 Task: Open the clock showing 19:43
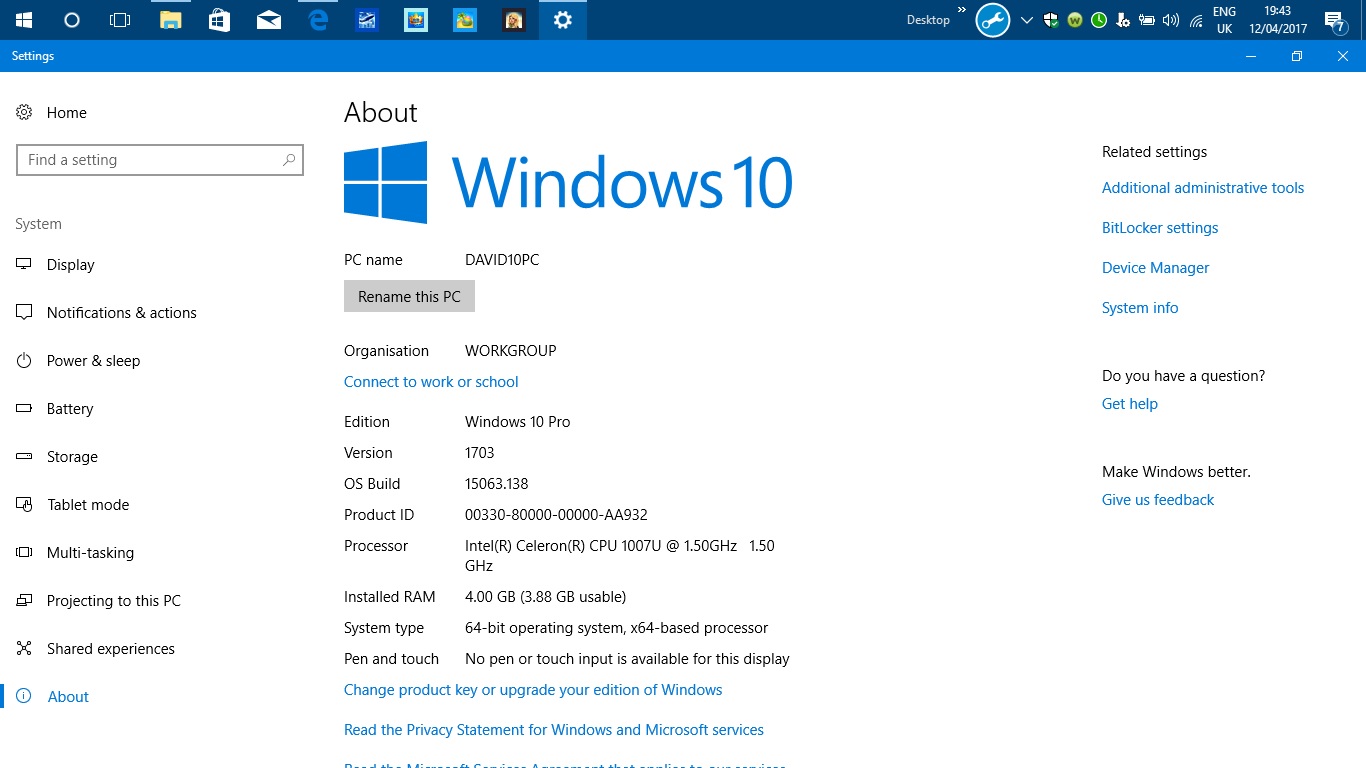(1278, 20)
